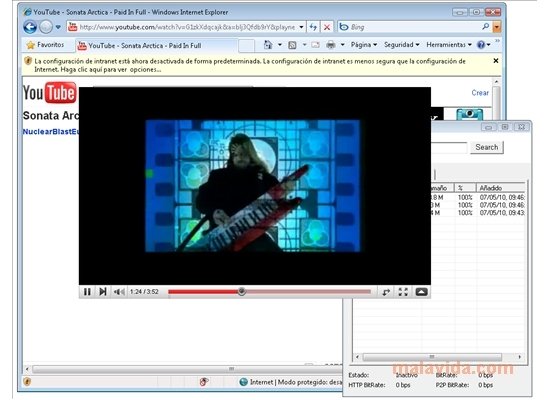Click the intranet settings information bar message

pyautogui.click(x=250, y=65)
